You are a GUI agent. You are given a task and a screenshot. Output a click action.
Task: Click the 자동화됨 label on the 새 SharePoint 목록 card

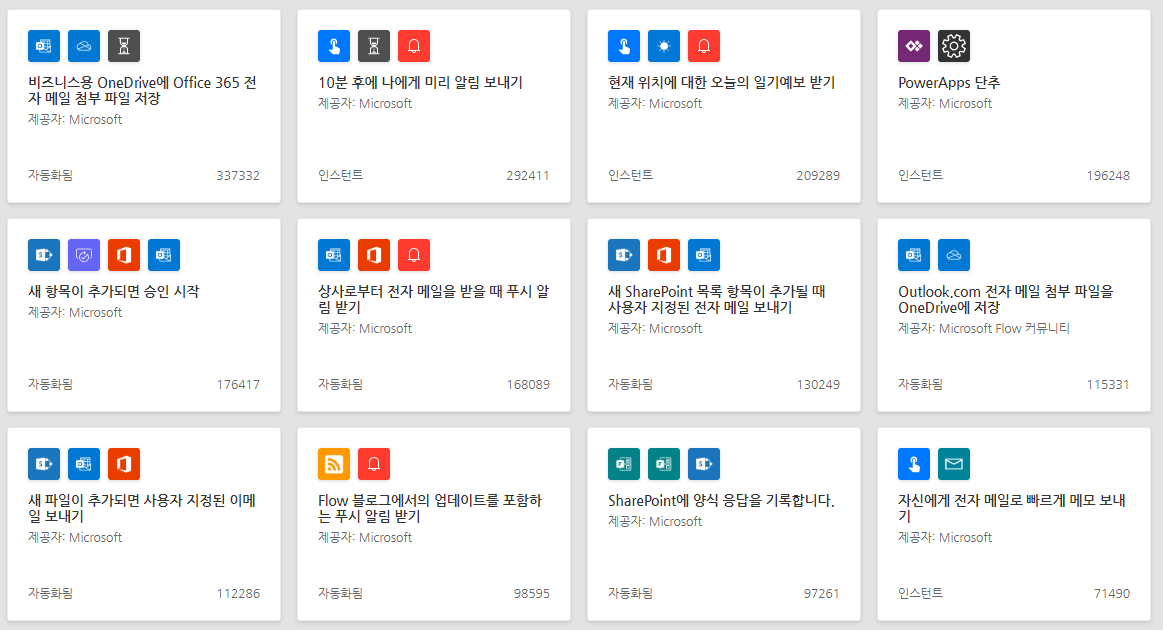(630, 385)
